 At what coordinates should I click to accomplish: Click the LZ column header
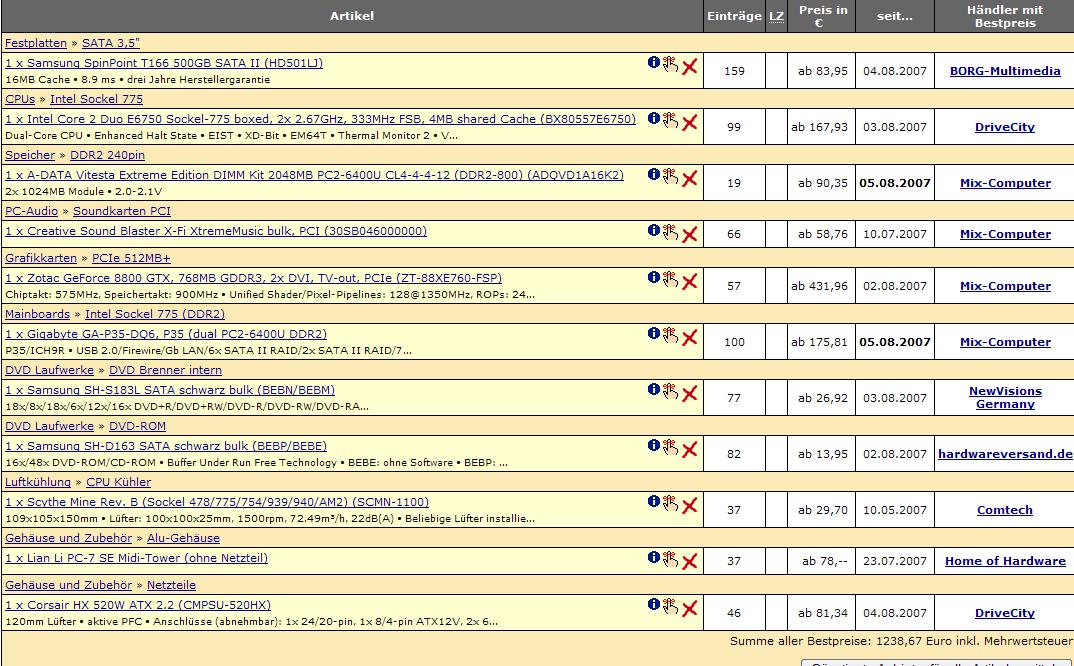tap(776, 16)
